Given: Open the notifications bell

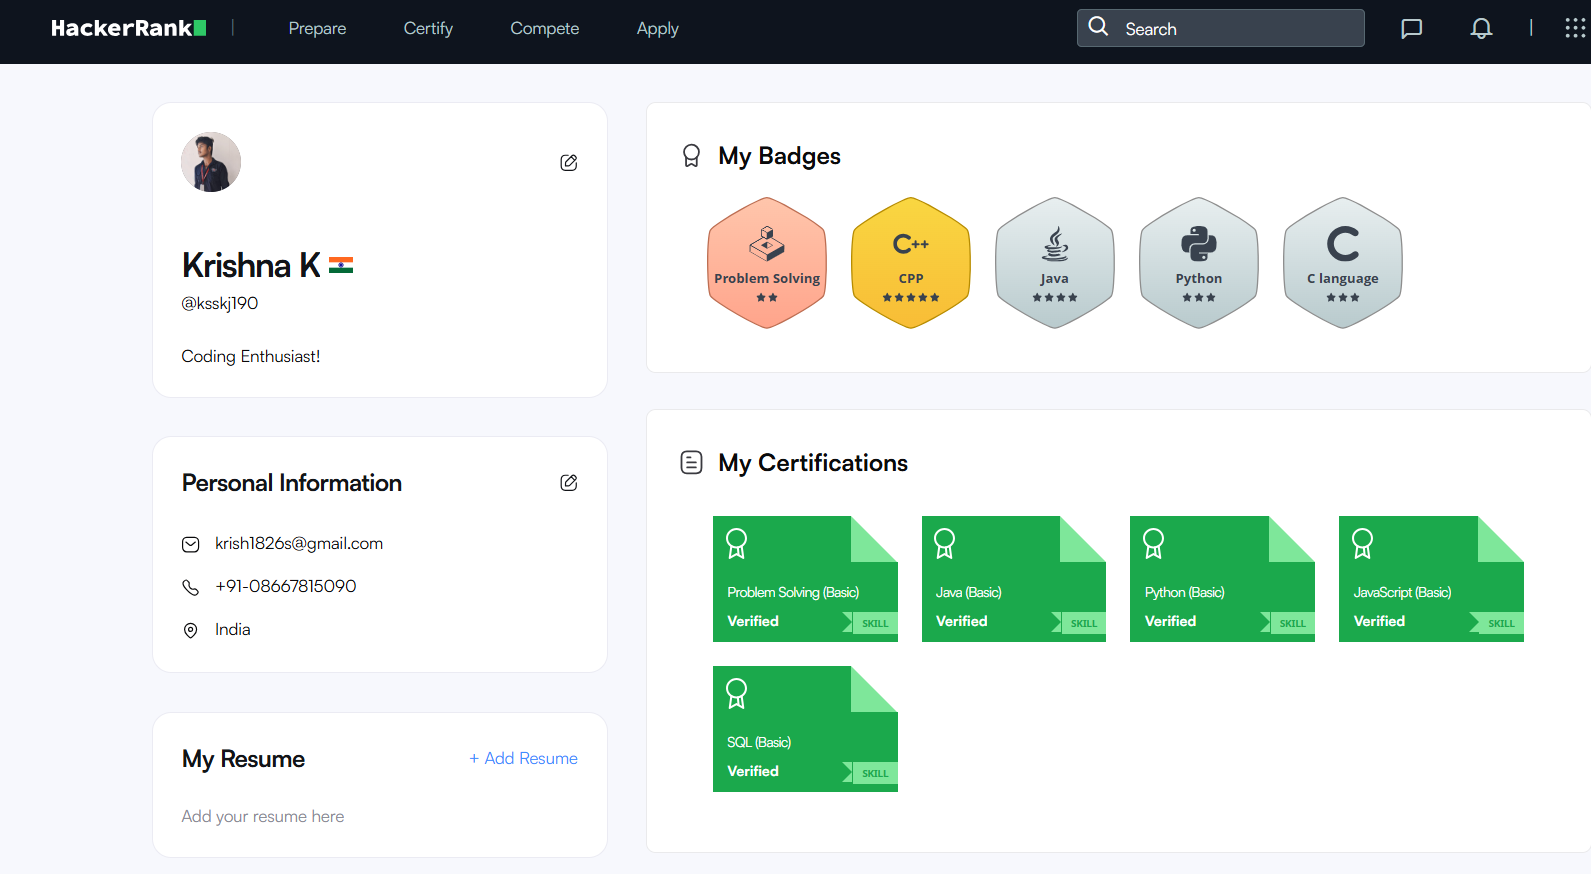Looking at the screenshot, I should coord(1481,28).
